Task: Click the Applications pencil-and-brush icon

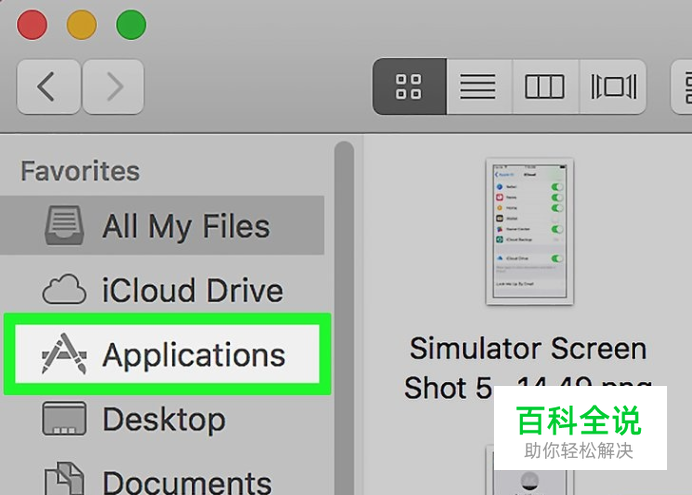Action: click(64, 353)
